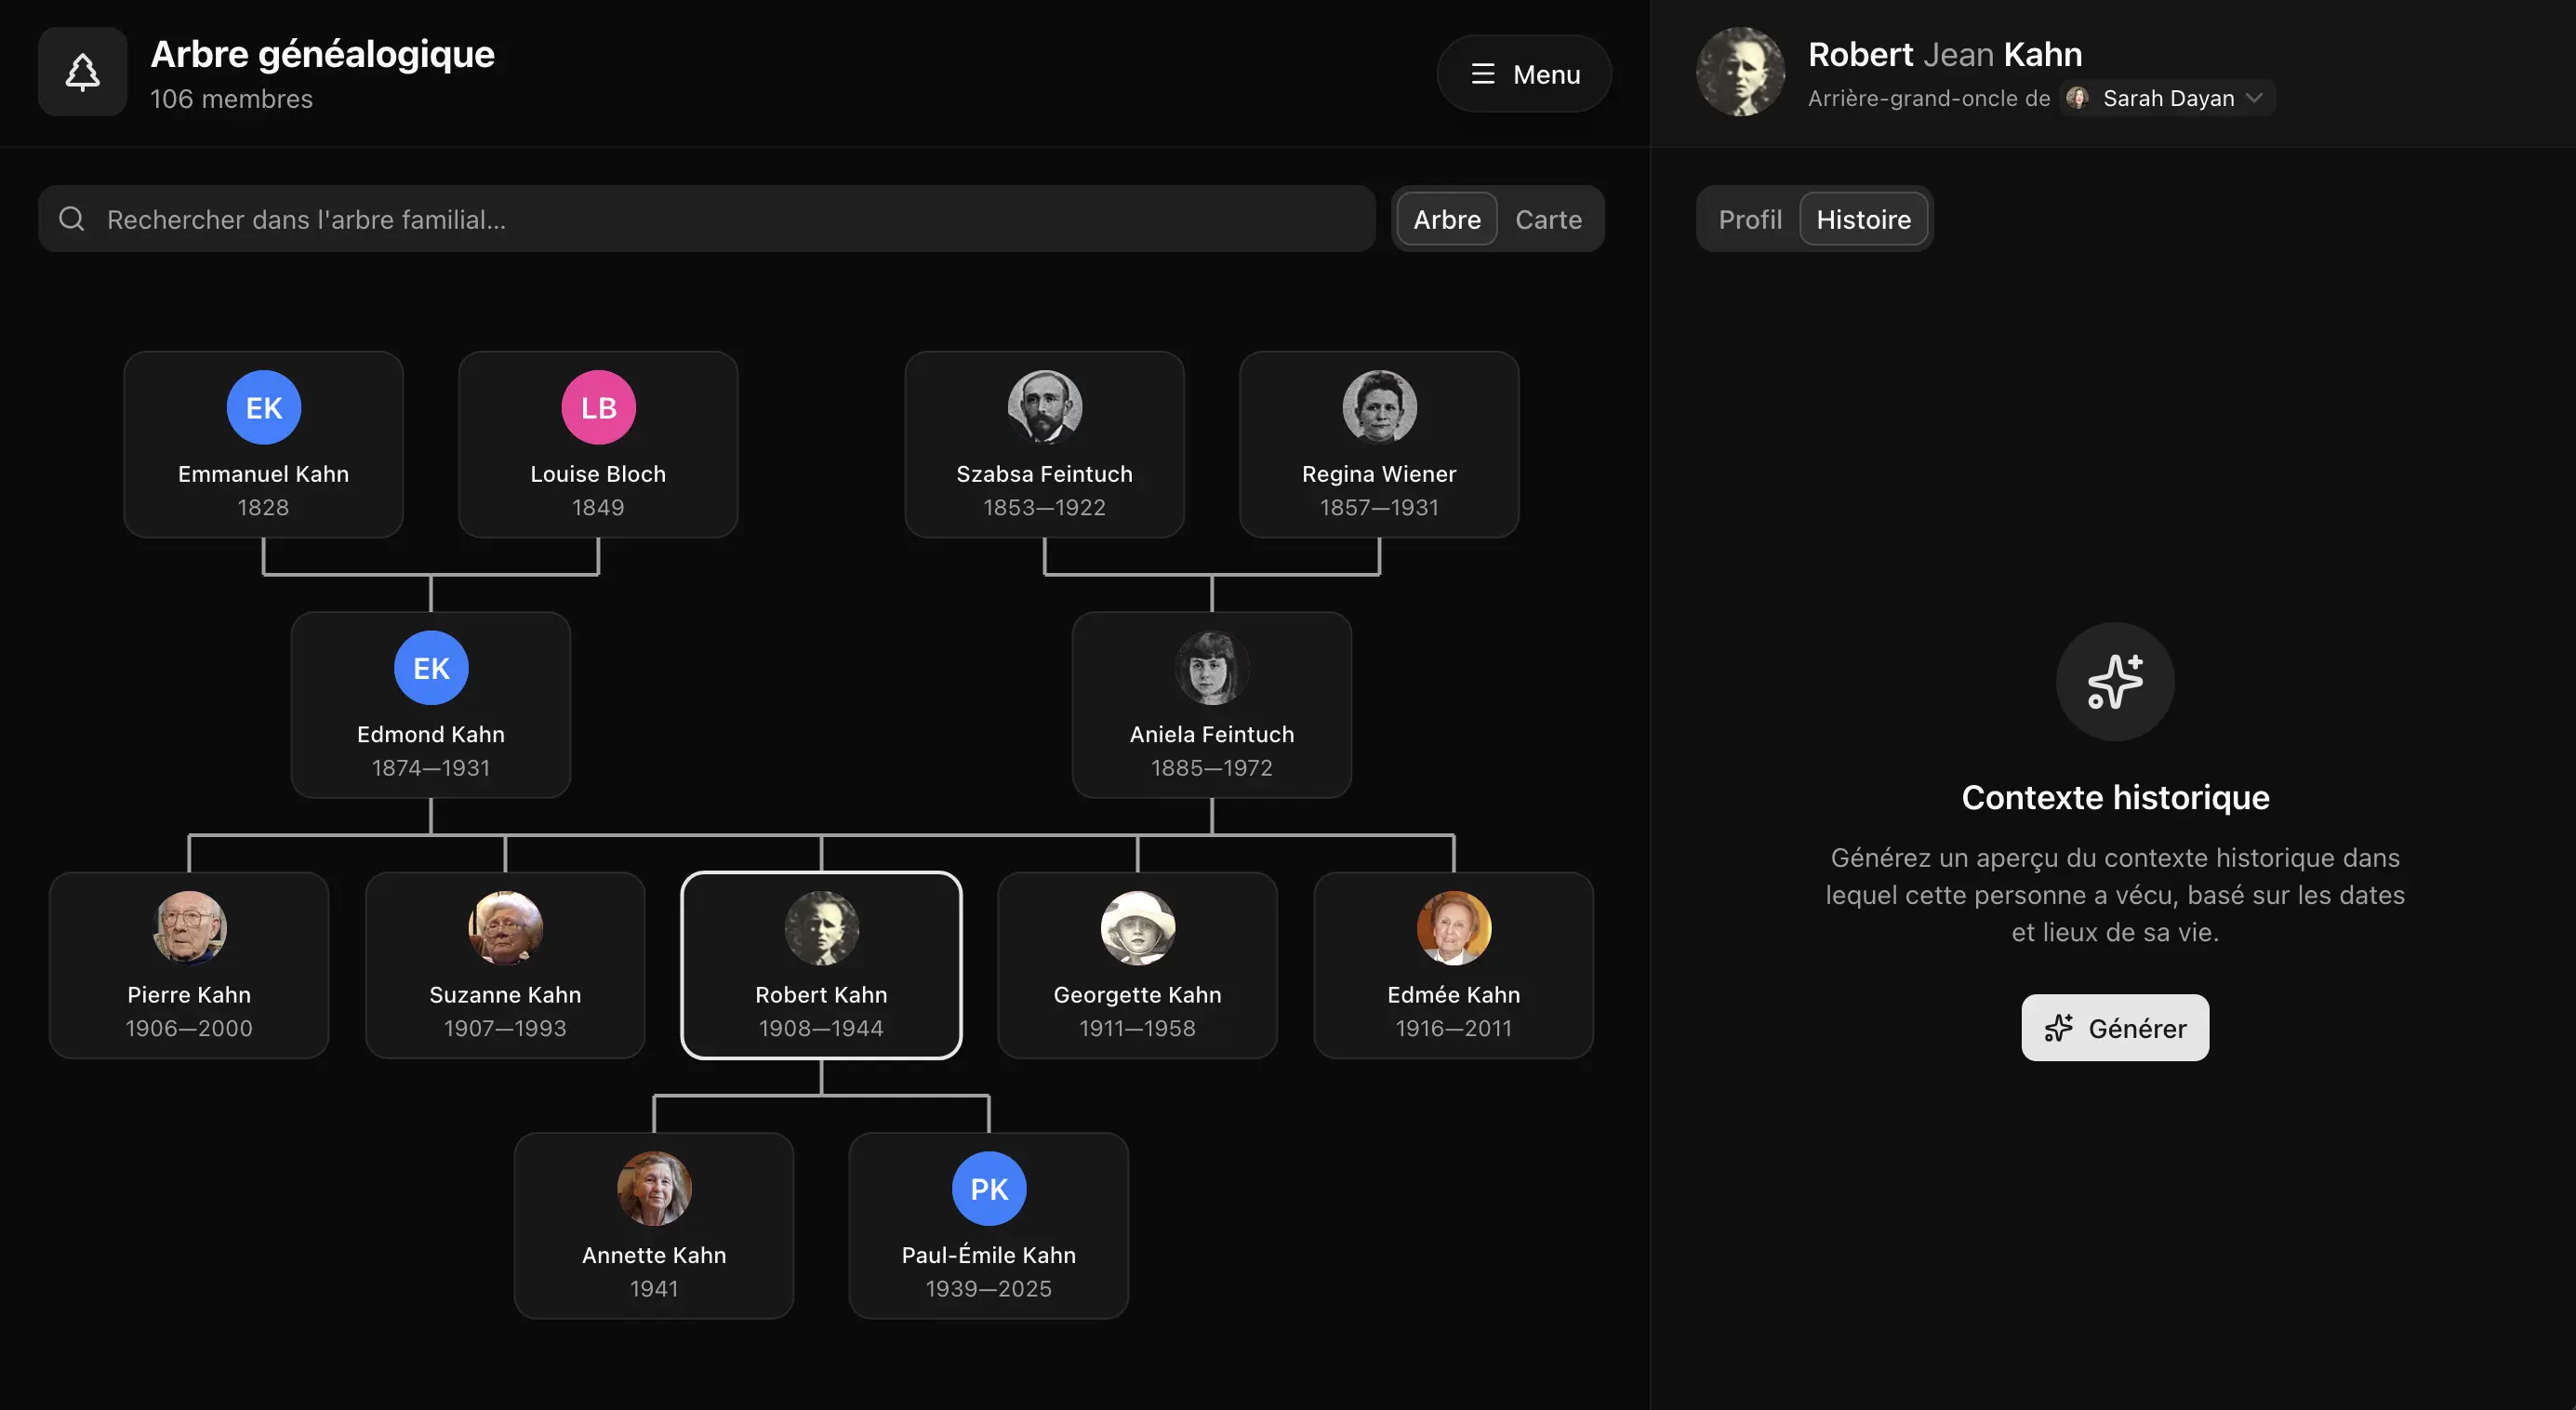The image size is (2576, 1410).
Task: Click the search magnifier icon
Action: [x=72, y=219]
